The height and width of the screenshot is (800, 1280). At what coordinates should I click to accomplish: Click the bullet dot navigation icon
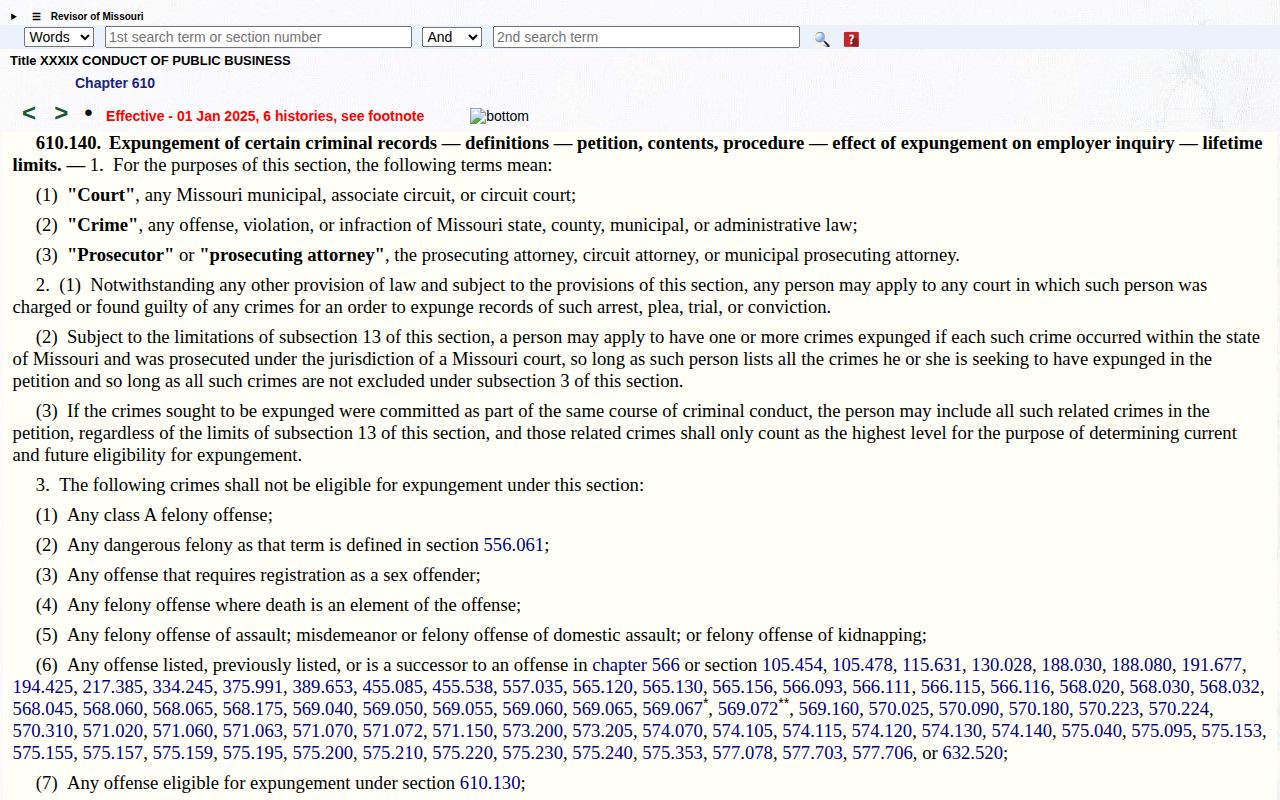click(x=88, y=113)
